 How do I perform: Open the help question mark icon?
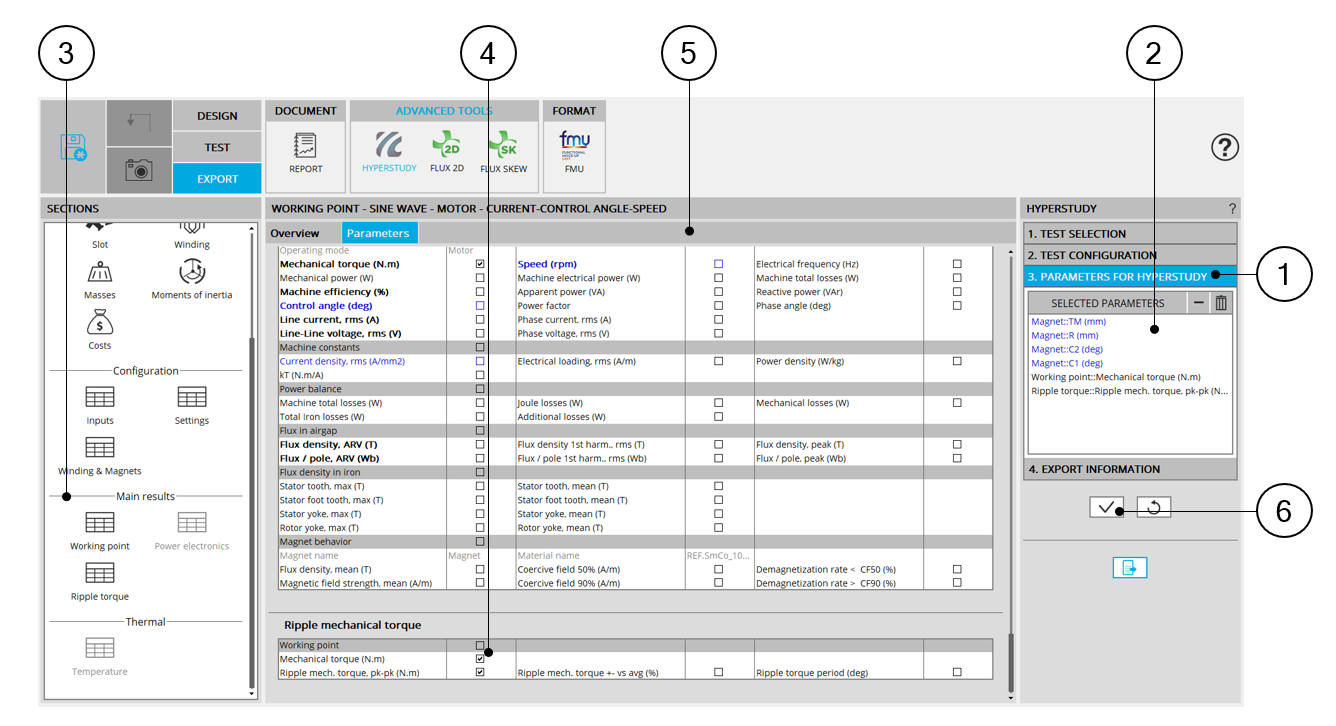[x=1224, y=148]
